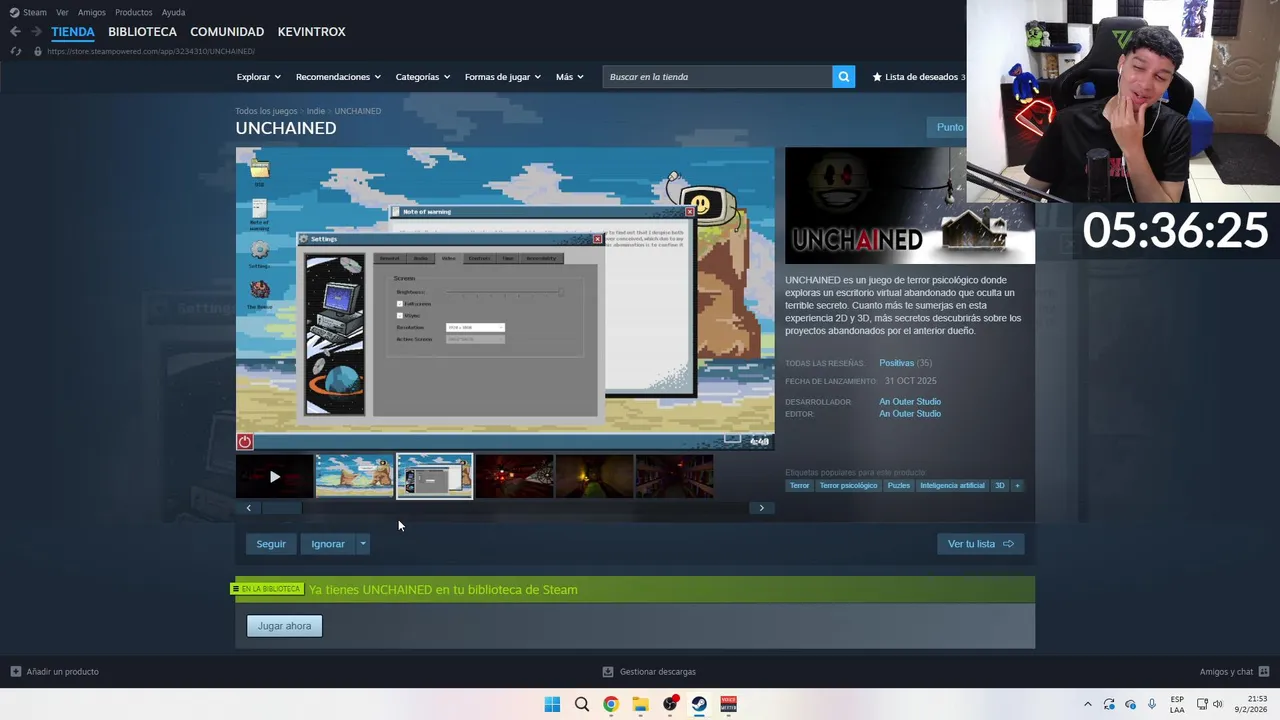Select the yellow corridor screenshot thumbnail
The width and height of the screenshot is (1280, 720).
pos(595,477)
